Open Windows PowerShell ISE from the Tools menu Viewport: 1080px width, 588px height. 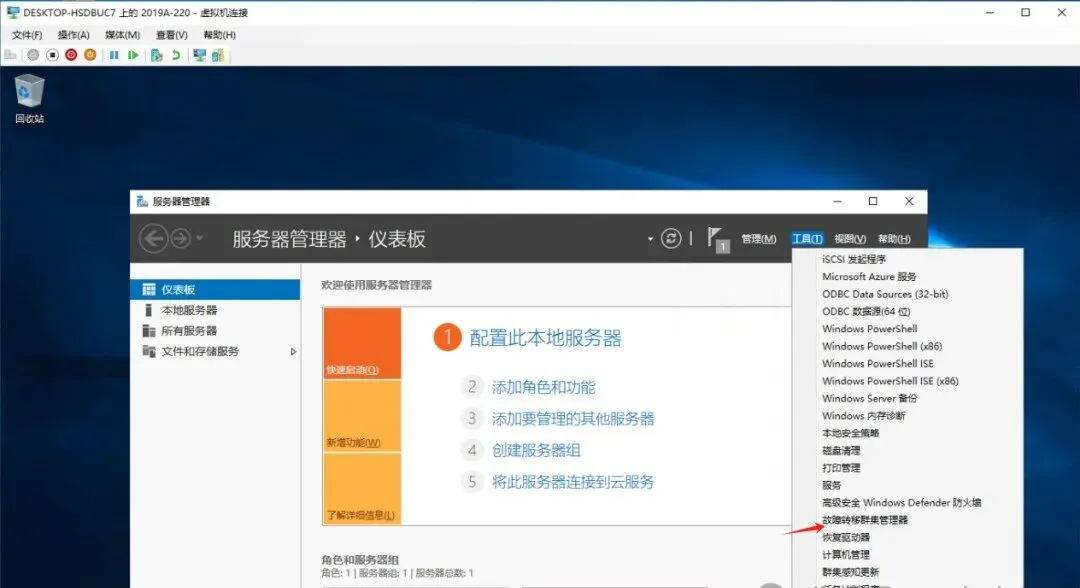point(877,363)
